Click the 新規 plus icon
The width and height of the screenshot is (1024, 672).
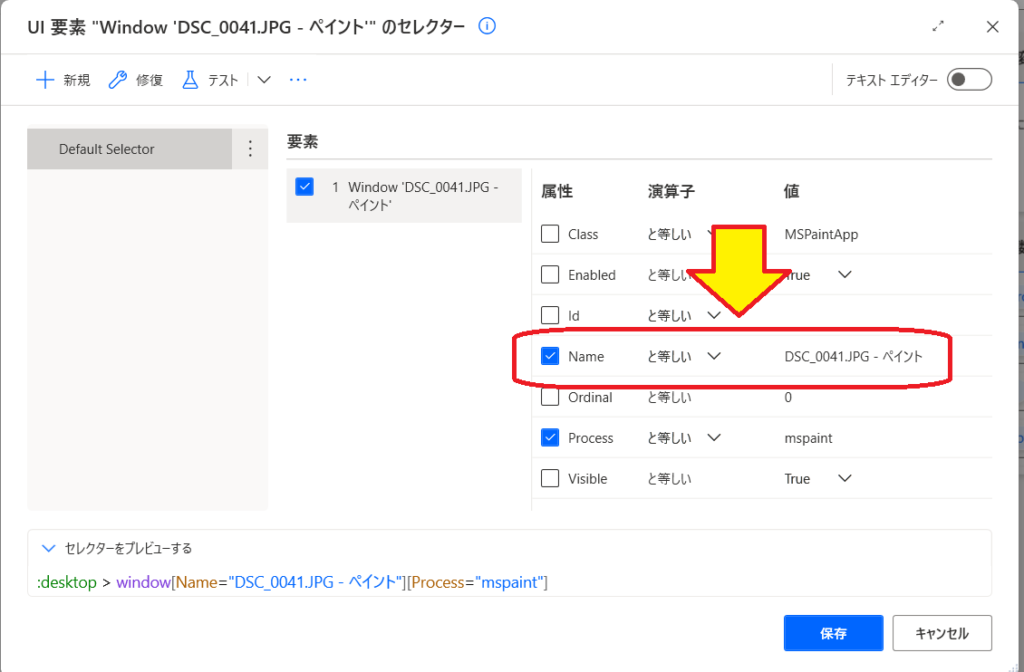tap(45, 80)
